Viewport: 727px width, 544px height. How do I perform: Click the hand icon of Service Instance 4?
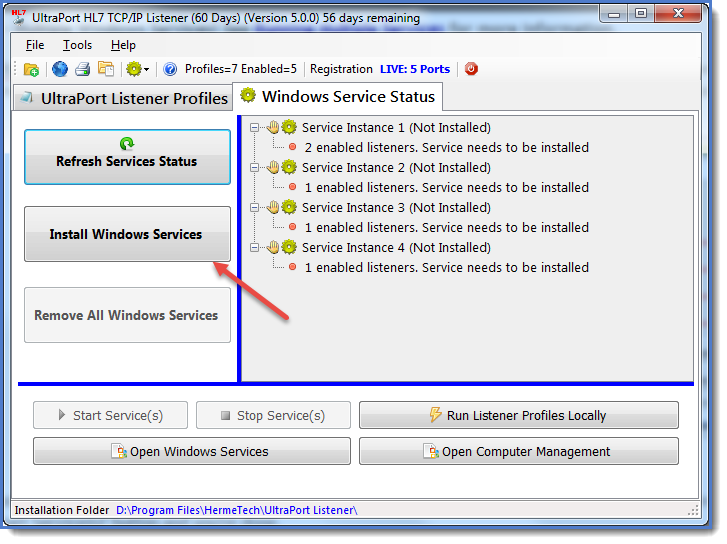273,247
